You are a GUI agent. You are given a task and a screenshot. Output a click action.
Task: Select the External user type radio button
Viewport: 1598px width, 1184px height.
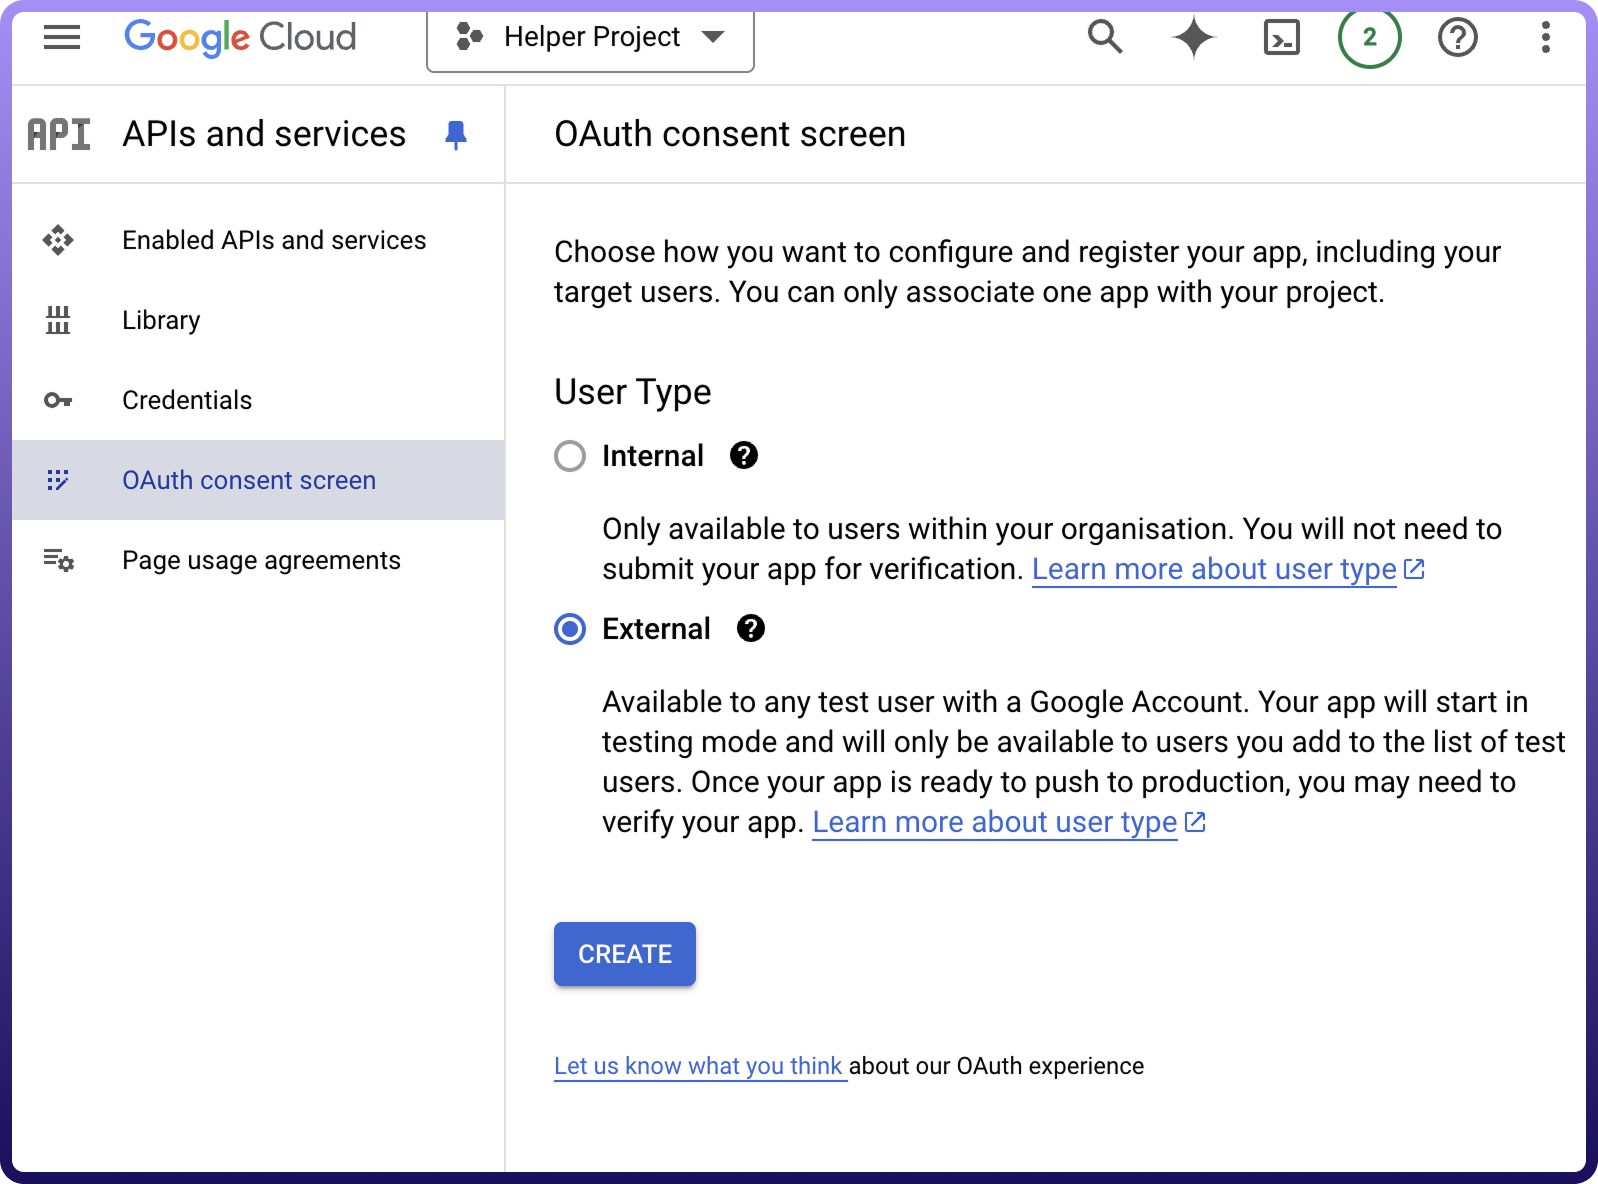coord(570,629)
